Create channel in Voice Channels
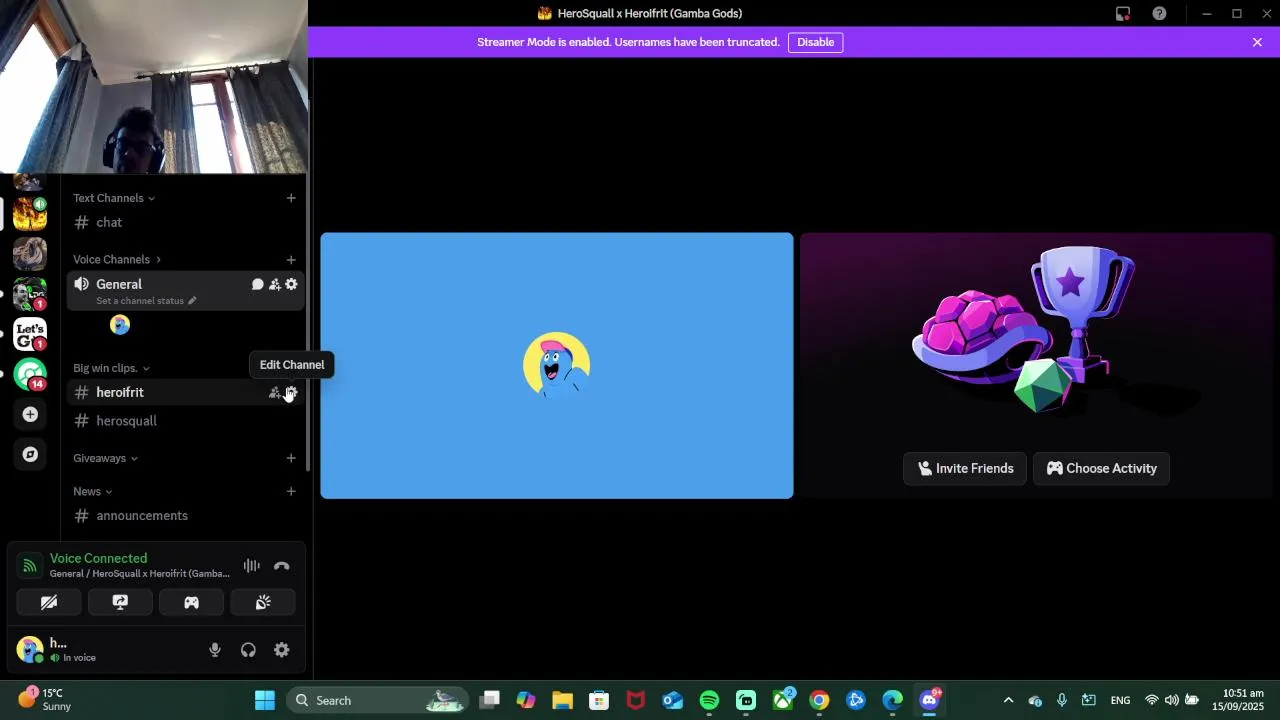This screenshot has height=720, width=1280. point(291,260)
